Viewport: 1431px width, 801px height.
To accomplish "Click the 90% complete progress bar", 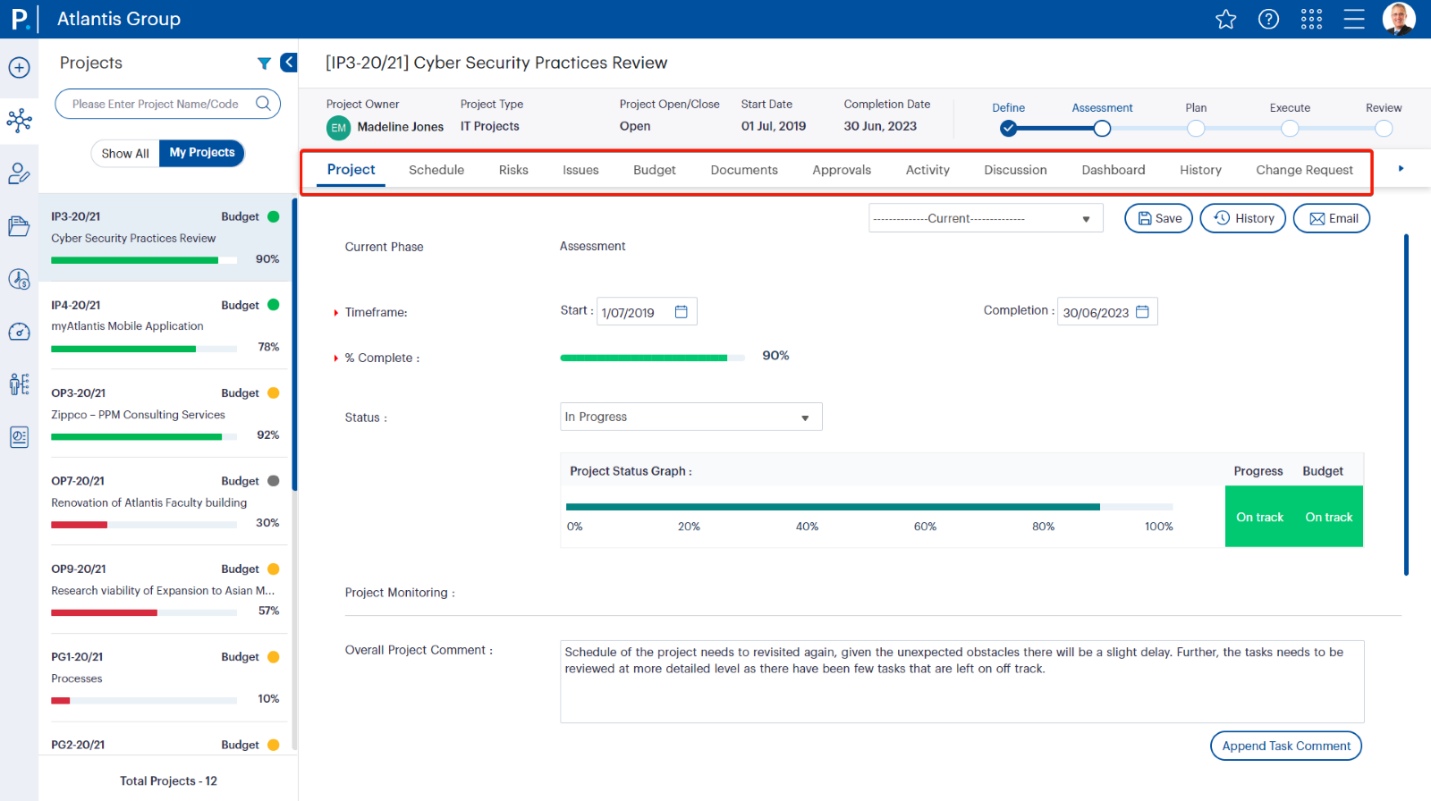I will tap(652, 357).
